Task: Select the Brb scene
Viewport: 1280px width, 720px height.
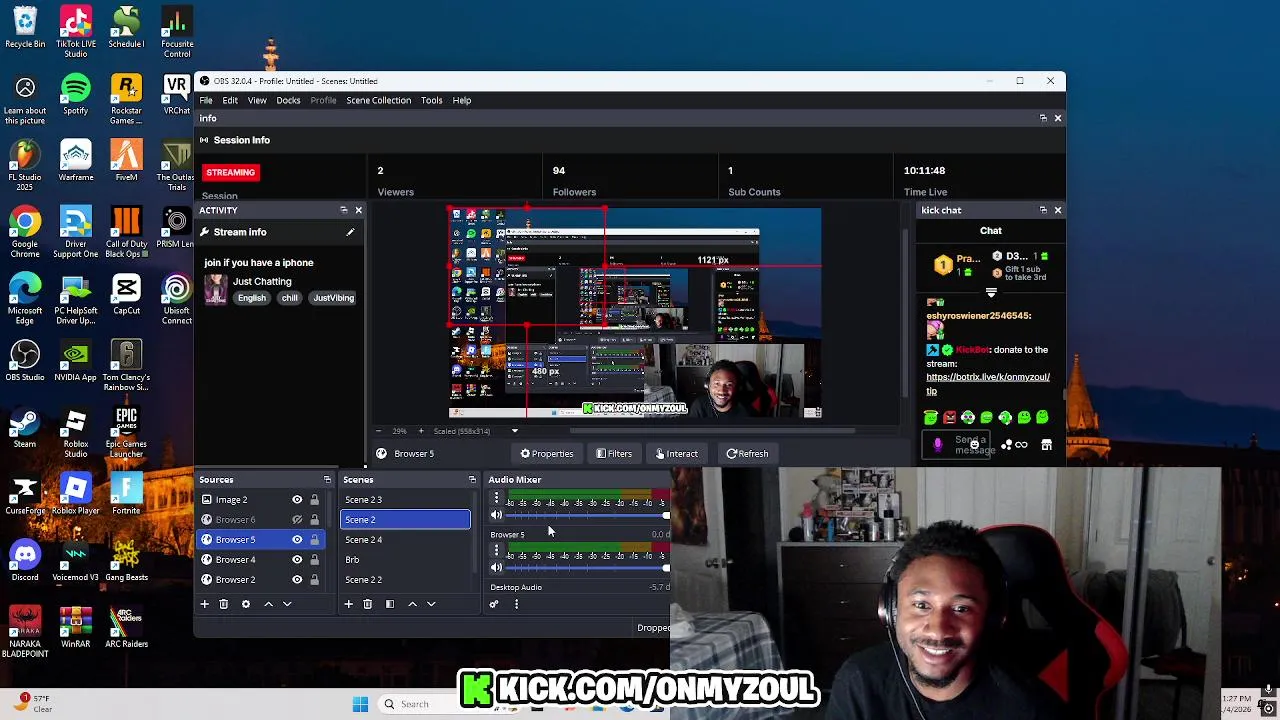Action: 405,560
